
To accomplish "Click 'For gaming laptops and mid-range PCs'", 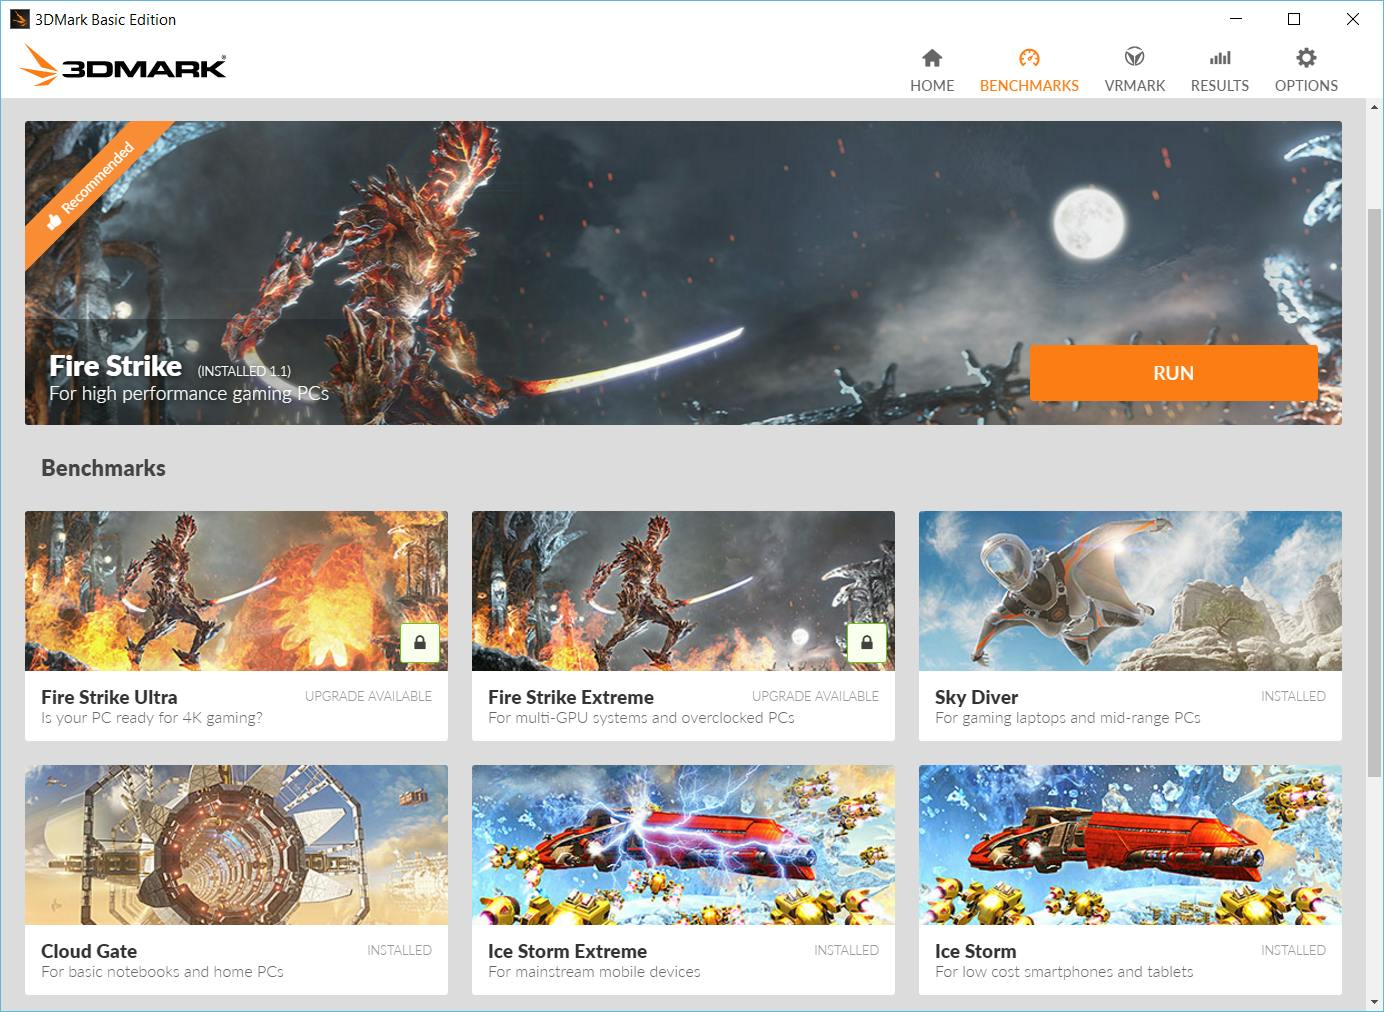I will coord(1068,718).
